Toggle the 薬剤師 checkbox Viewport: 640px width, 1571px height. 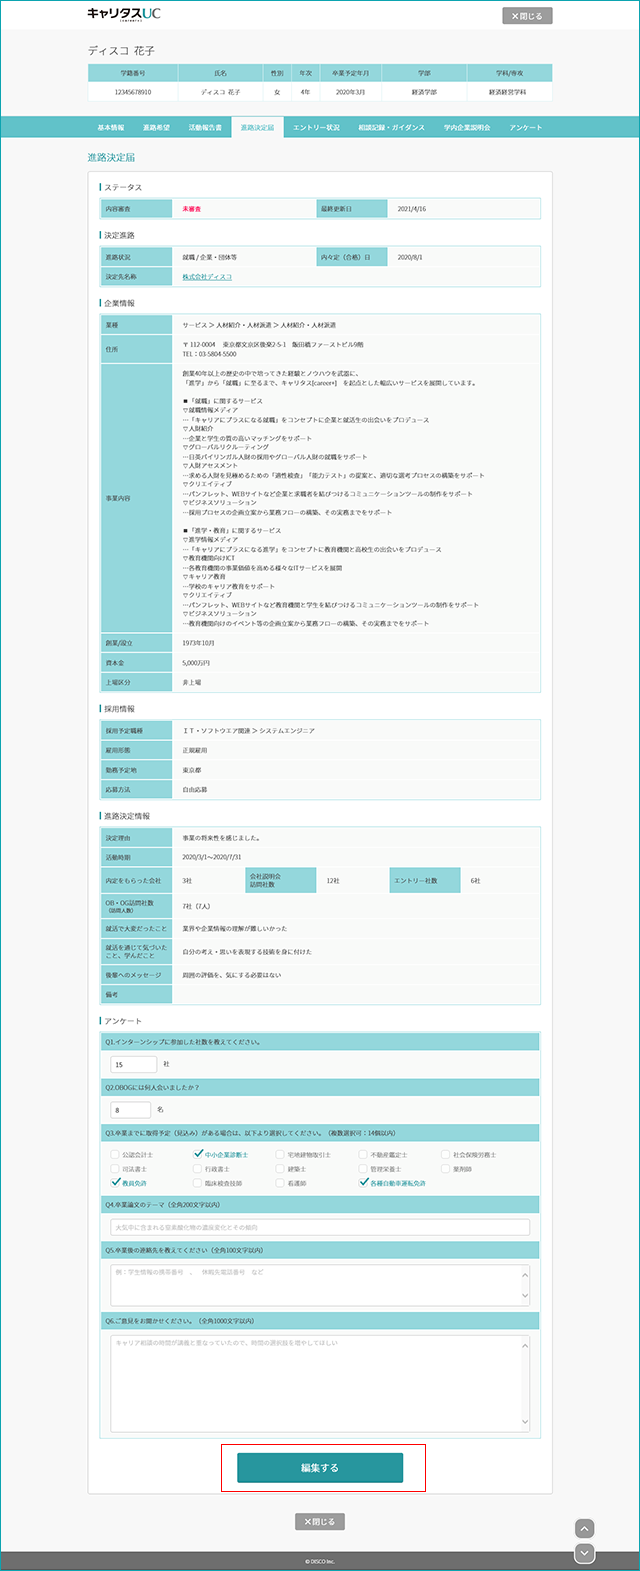(445, 1168)
